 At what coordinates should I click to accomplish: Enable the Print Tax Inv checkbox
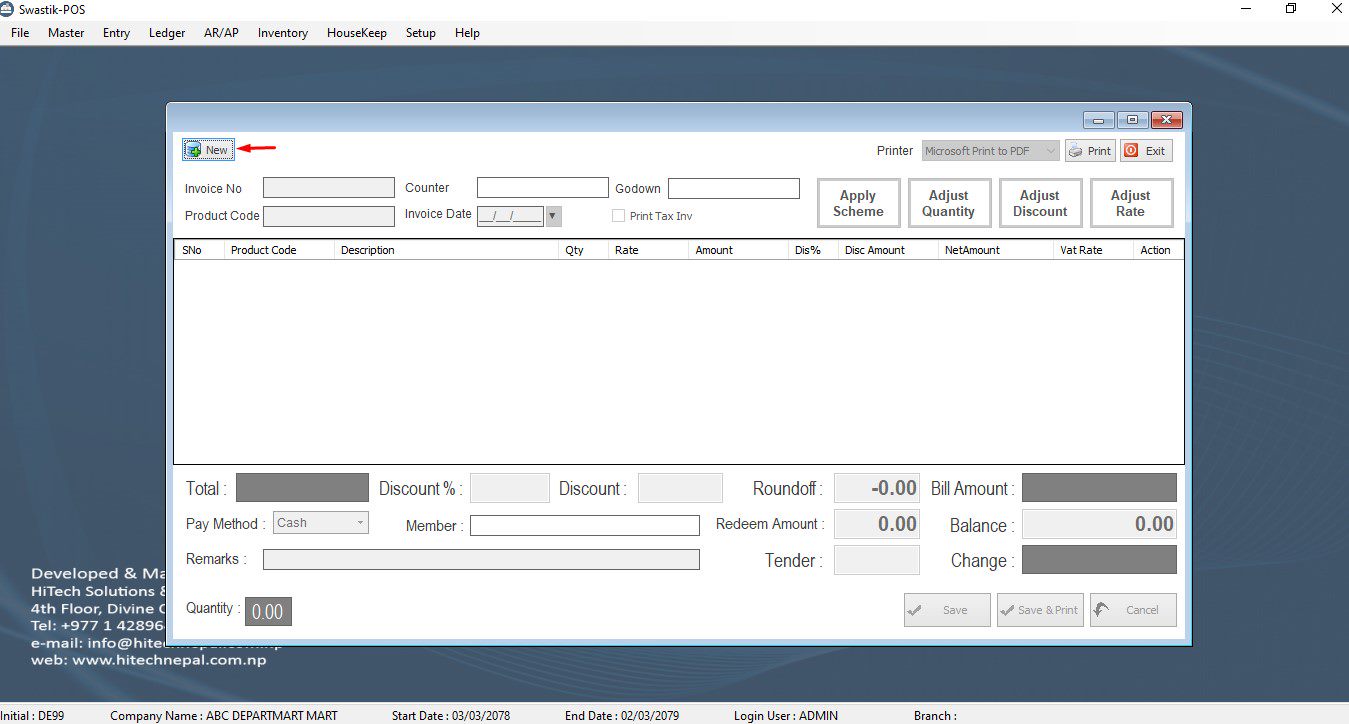tap(619, 216)
